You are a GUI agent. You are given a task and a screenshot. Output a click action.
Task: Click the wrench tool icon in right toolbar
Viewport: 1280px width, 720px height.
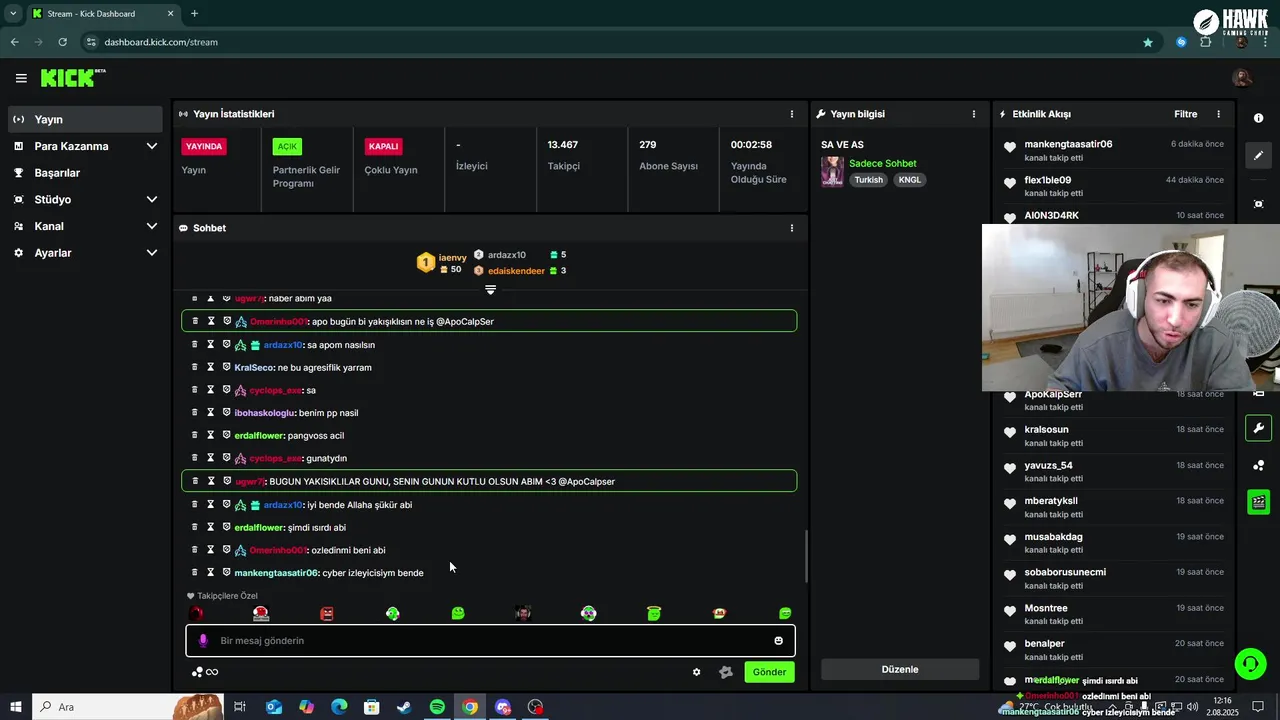coord(1258,429)
